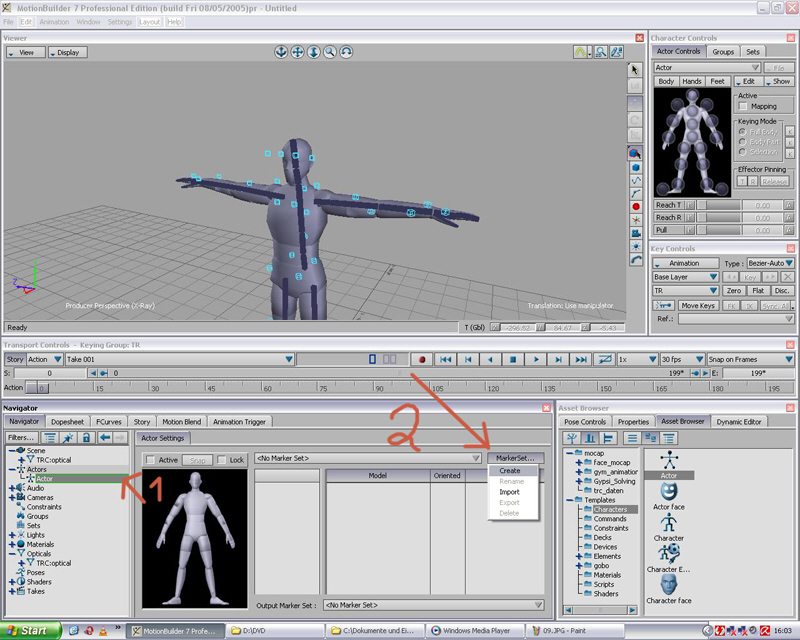Expand the Cameras node in Navigator tree
Screen dimensions: 800x640
[x=12, y=497]
